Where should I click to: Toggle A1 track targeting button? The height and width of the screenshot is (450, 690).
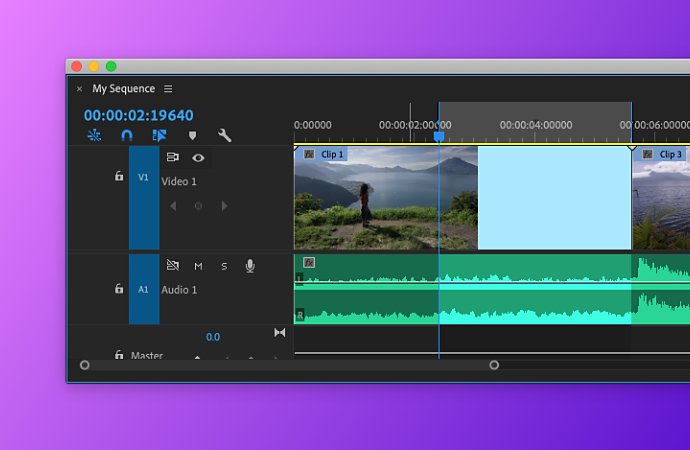[x=144, y=289]
